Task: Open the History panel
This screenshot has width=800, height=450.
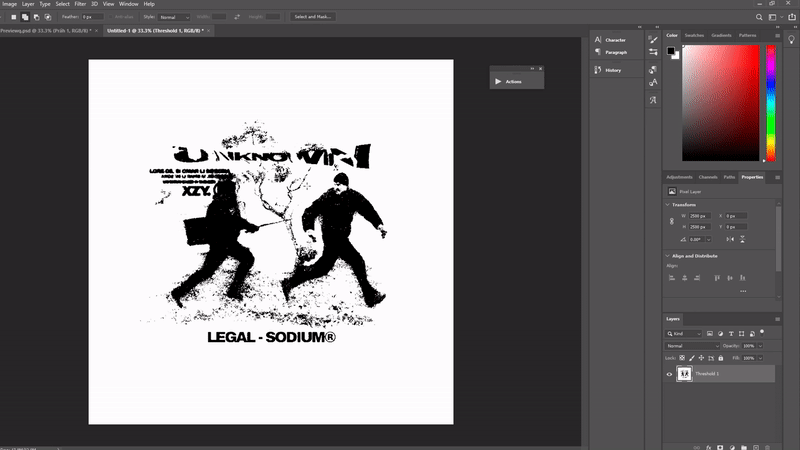Action: pos(598,70)
